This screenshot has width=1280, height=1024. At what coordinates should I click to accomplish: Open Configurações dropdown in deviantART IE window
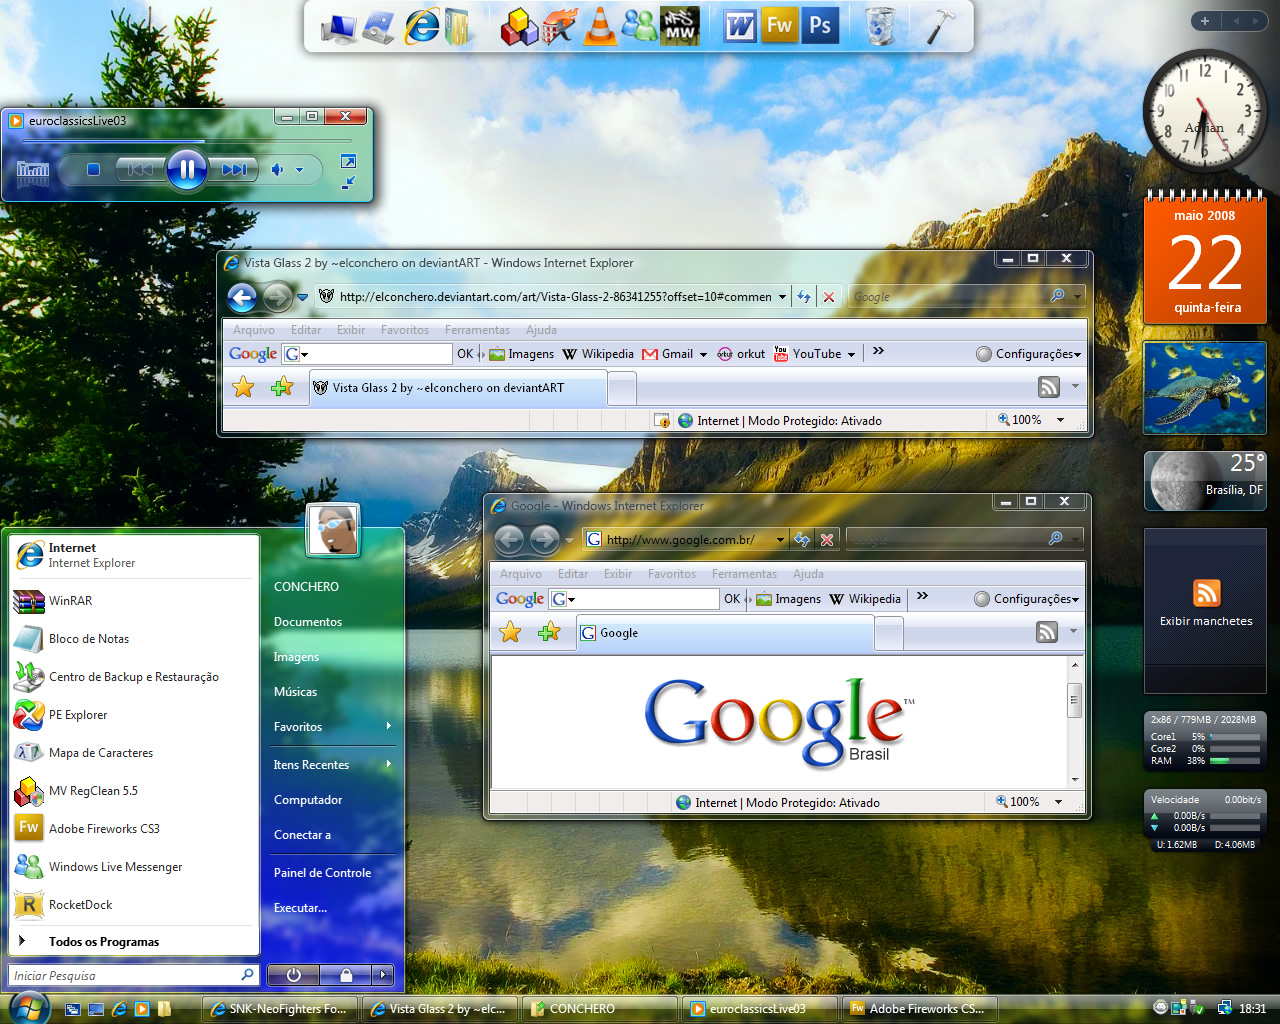[x=1029, y=354]
